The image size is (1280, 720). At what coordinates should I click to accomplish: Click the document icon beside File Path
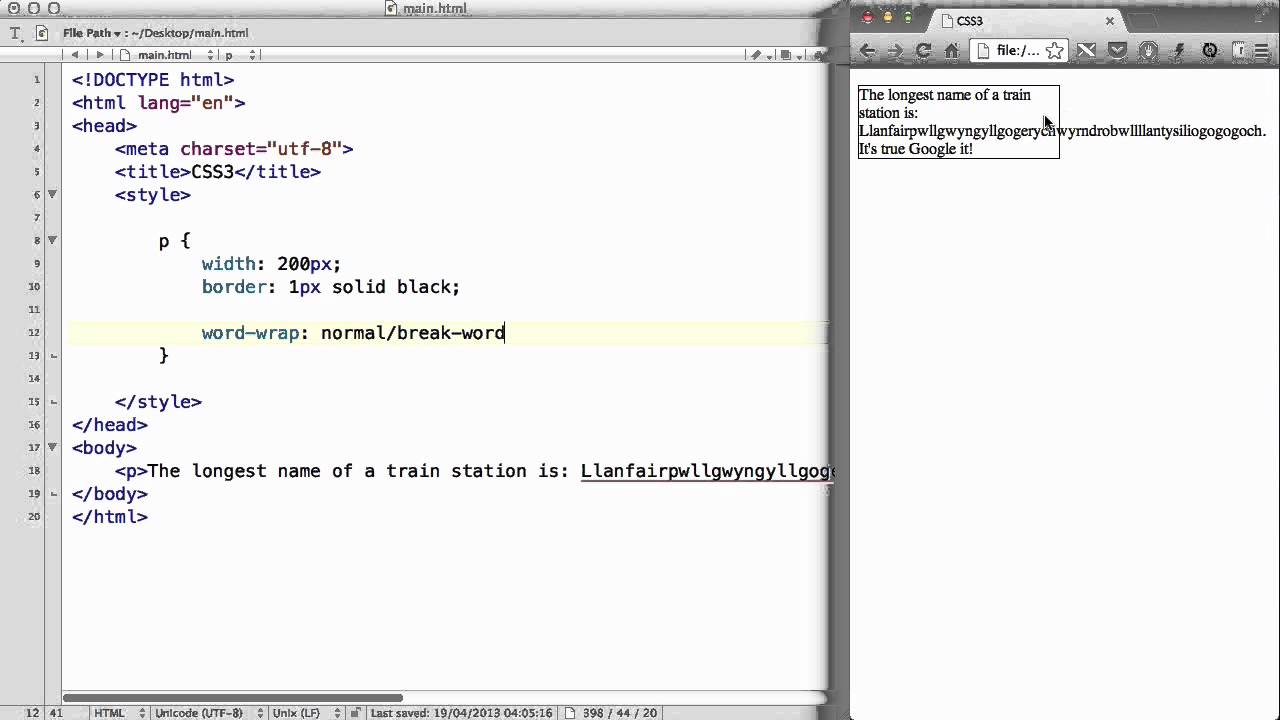coord(42,33)
